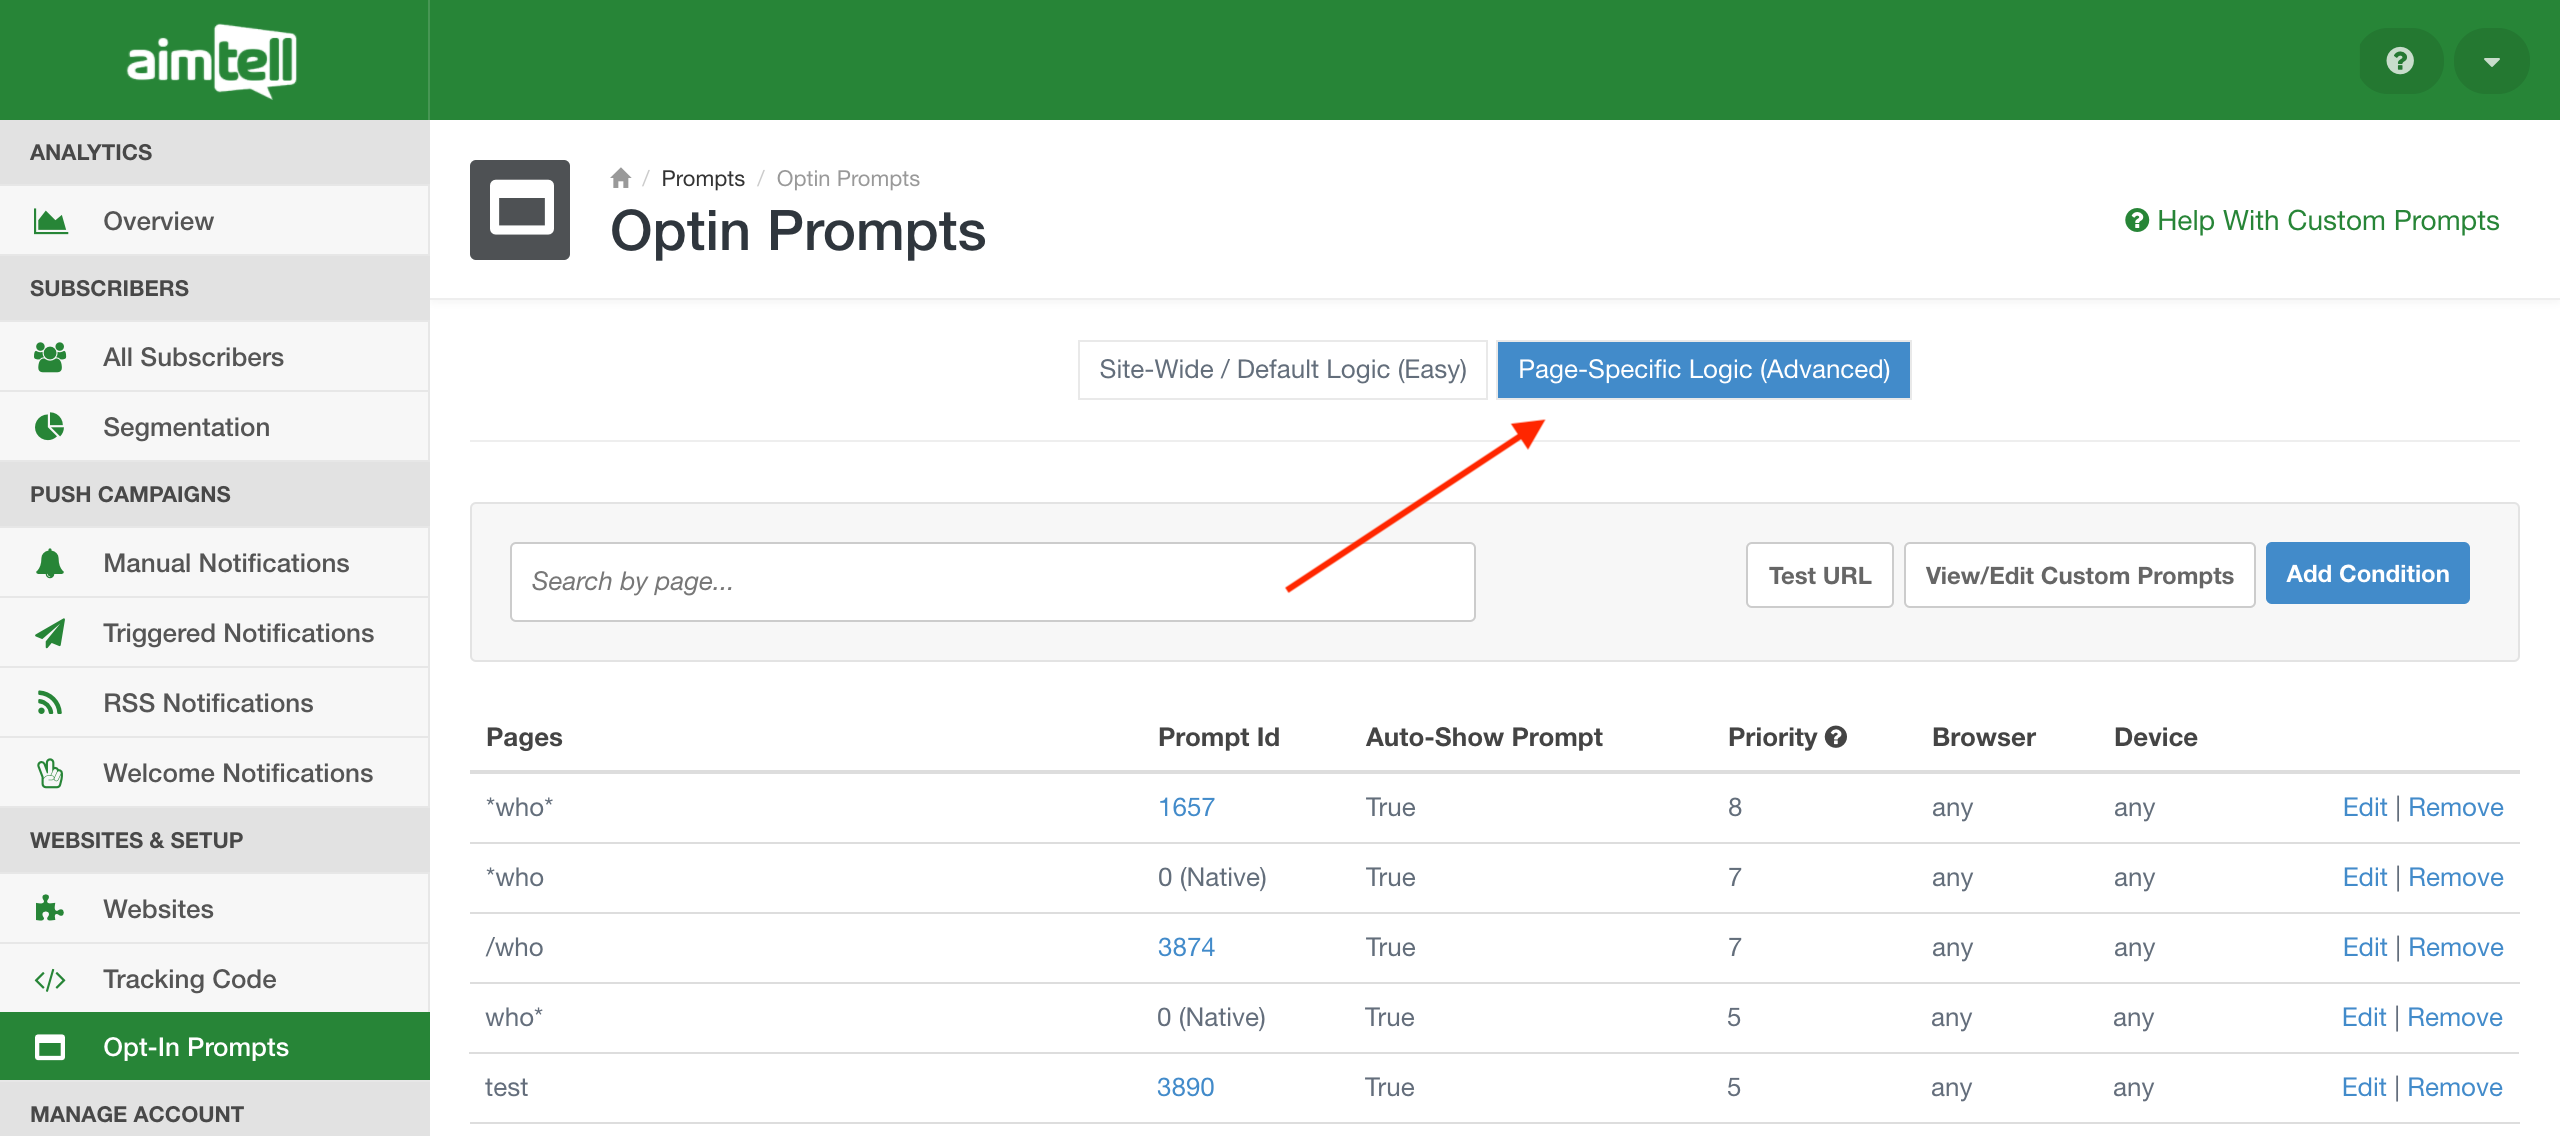The height and width of the screenshot is (1136, 2560).
Task: Switch to Site-Wide / Default Logic tab
Action: pos(1282,370)
